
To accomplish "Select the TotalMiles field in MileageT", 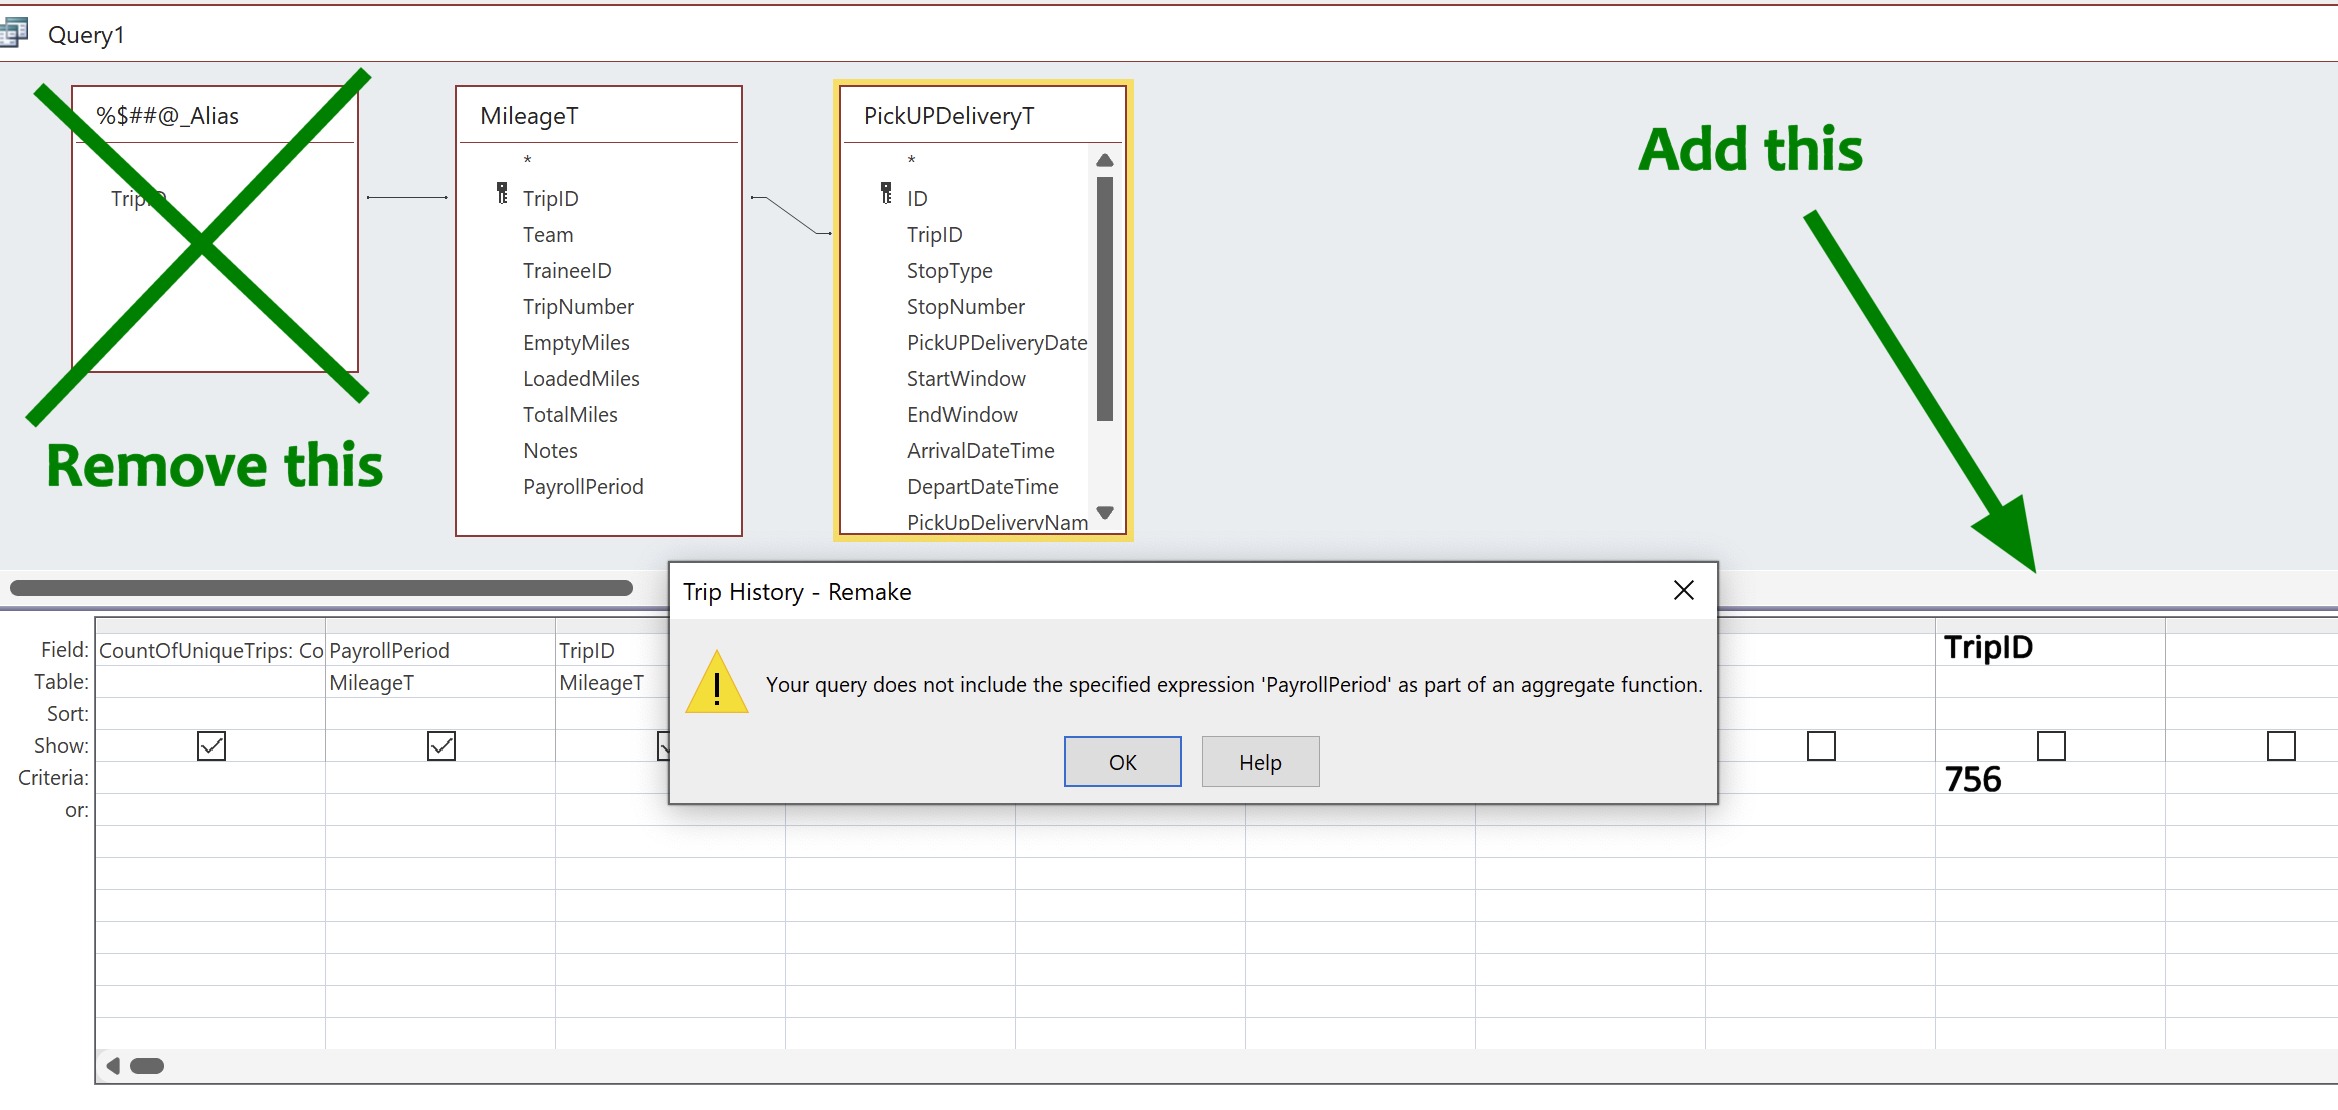I will tap(570, 415).
